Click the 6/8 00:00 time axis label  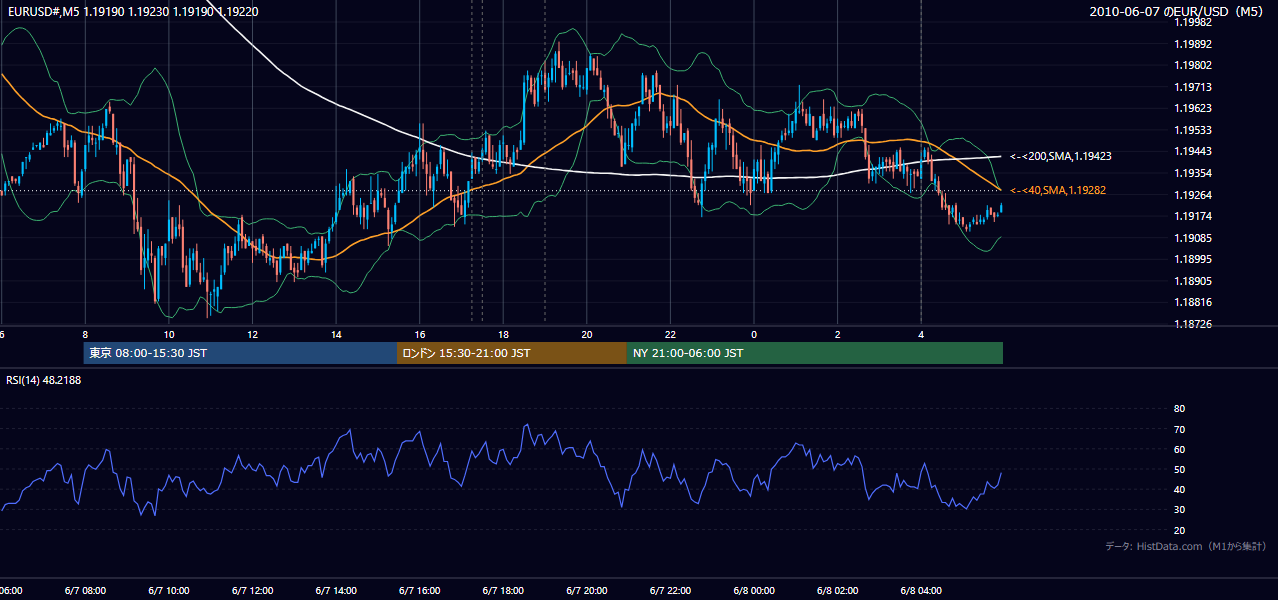coord(753,591)
